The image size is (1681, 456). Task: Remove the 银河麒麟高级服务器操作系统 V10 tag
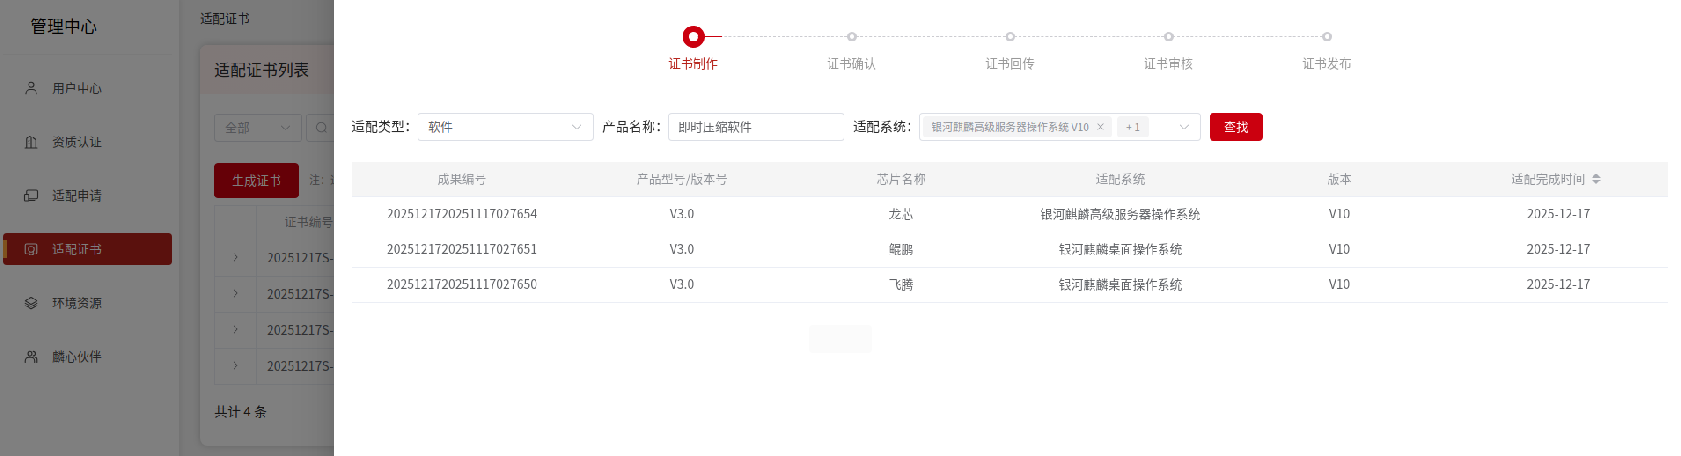[x=1100, y=127]
